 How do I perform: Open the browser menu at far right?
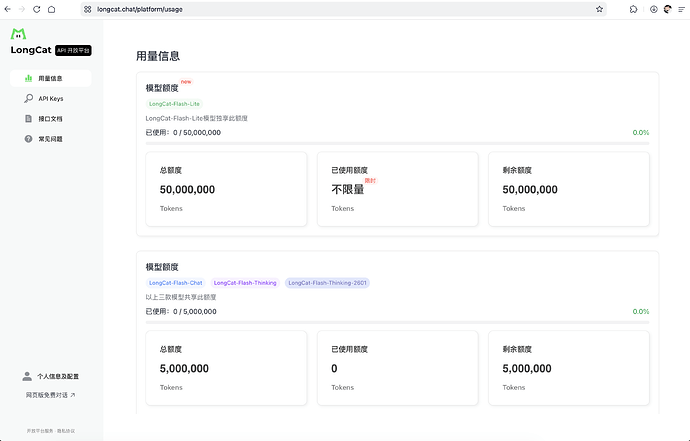(x=682, y=9)
